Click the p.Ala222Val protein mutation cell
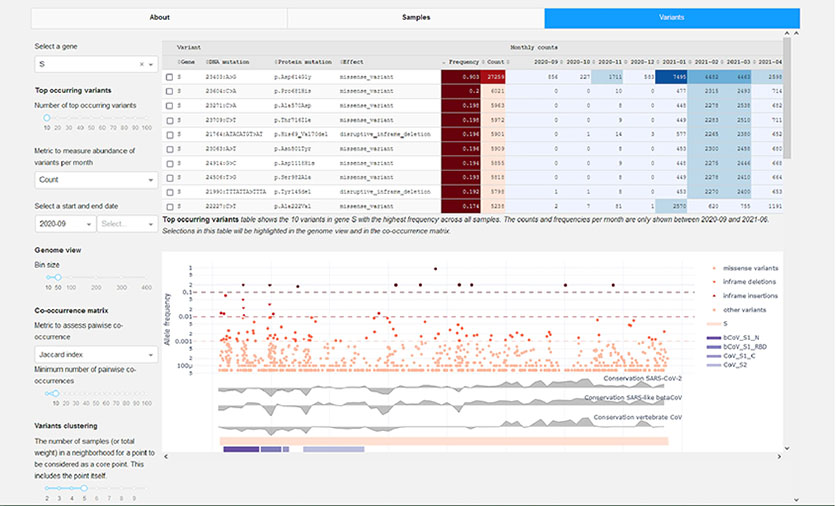Screen dimensions: 836x506 coord(294,206)
